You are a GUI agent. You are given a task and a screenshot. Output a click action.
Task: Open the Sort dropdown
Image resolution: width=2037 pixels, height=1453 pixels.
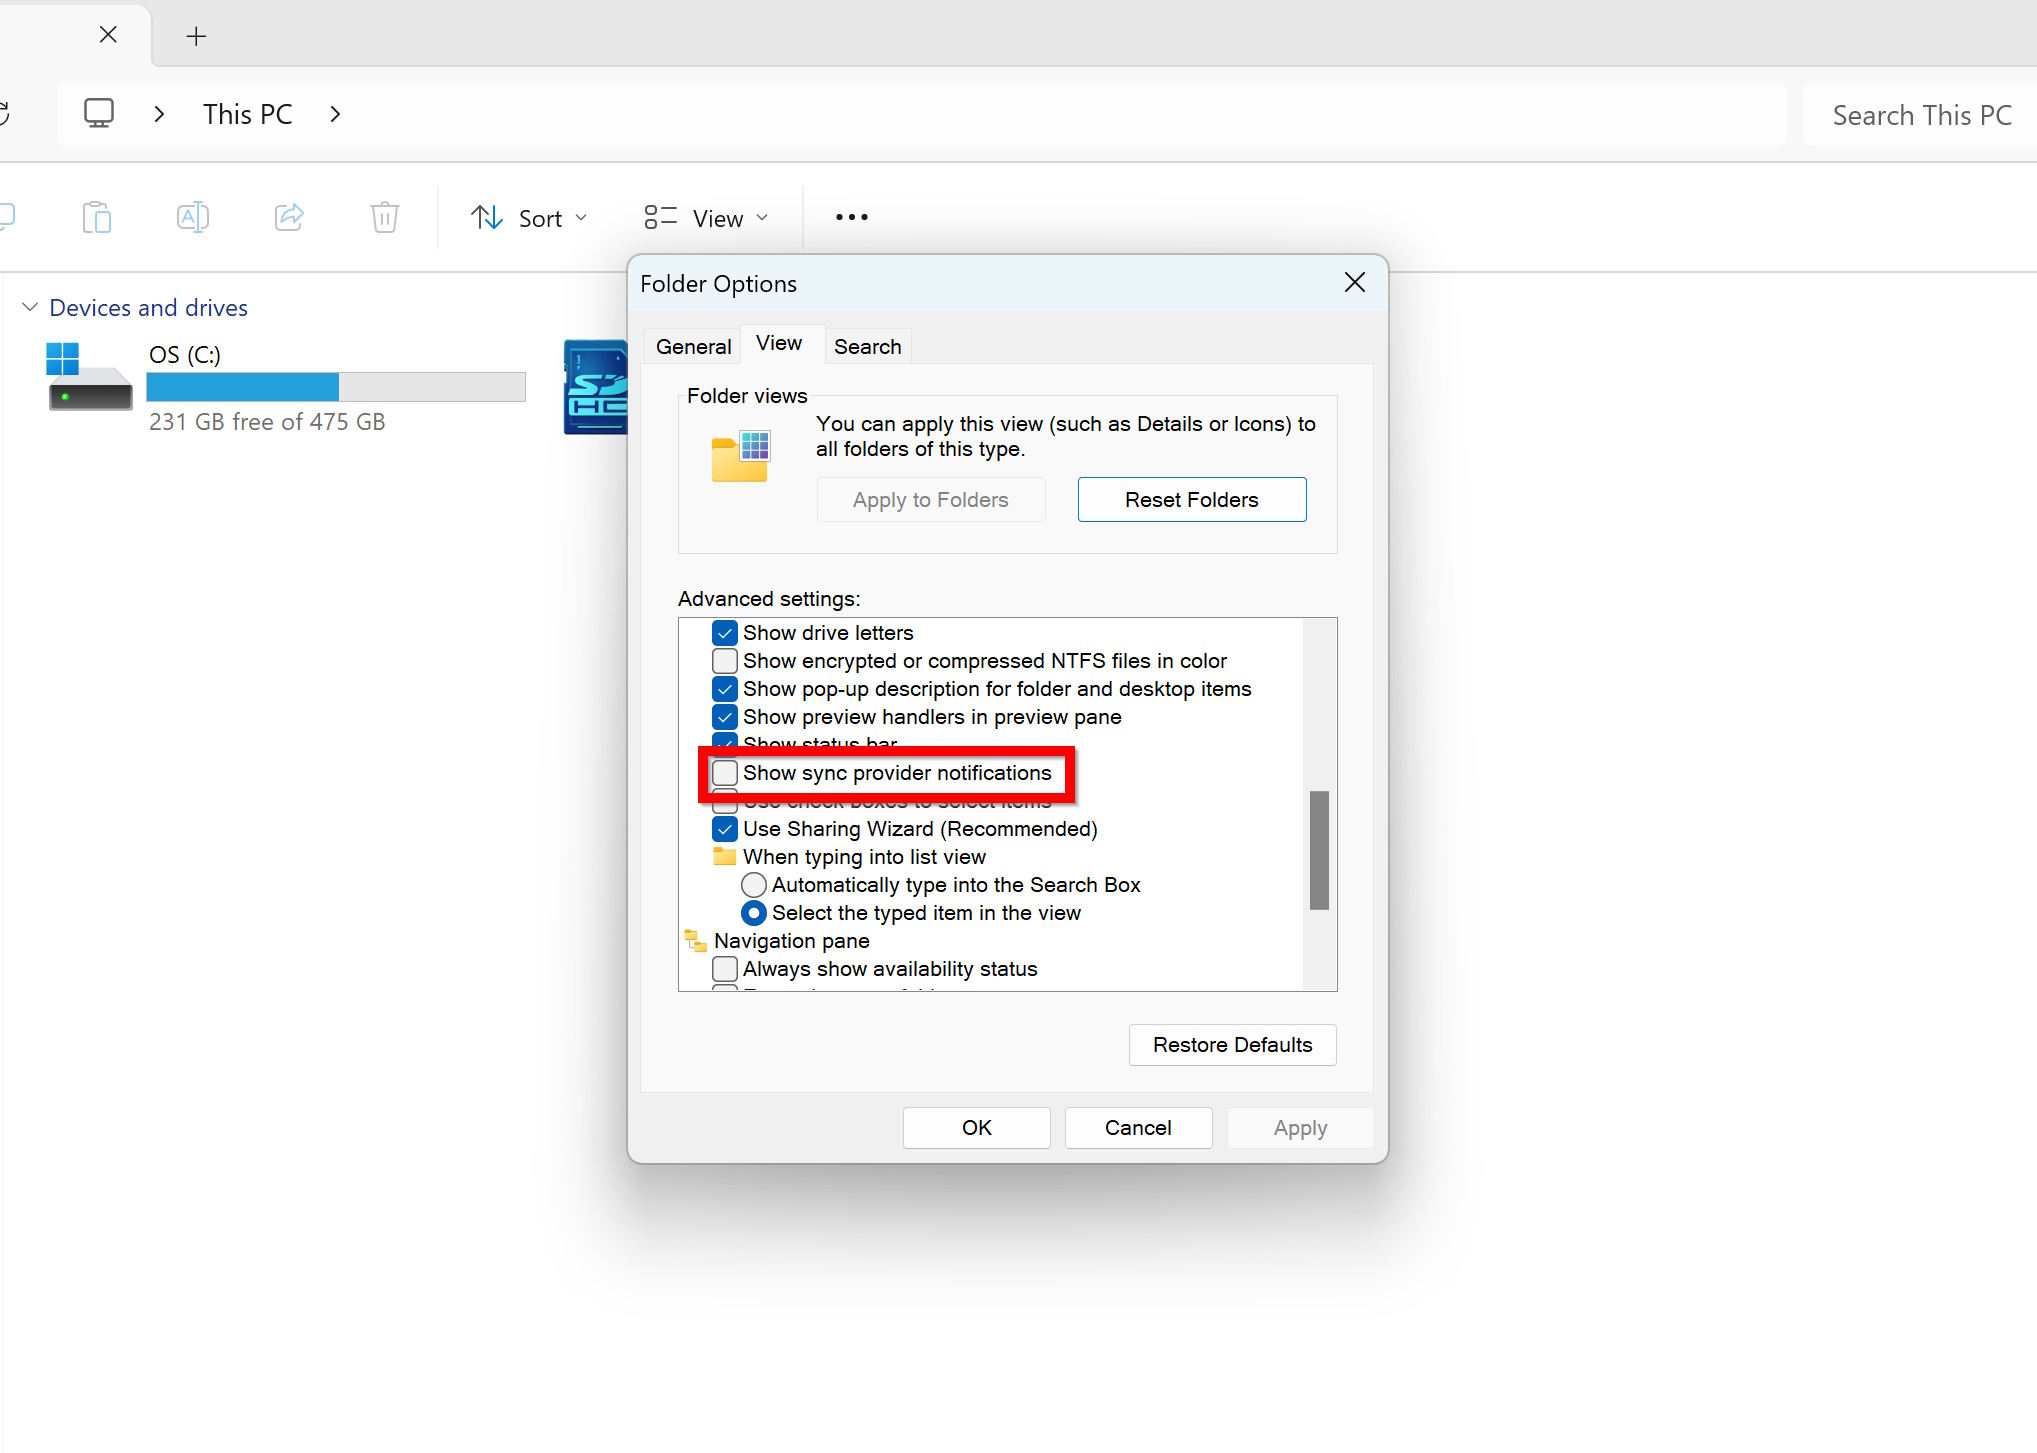pos(529,218)
